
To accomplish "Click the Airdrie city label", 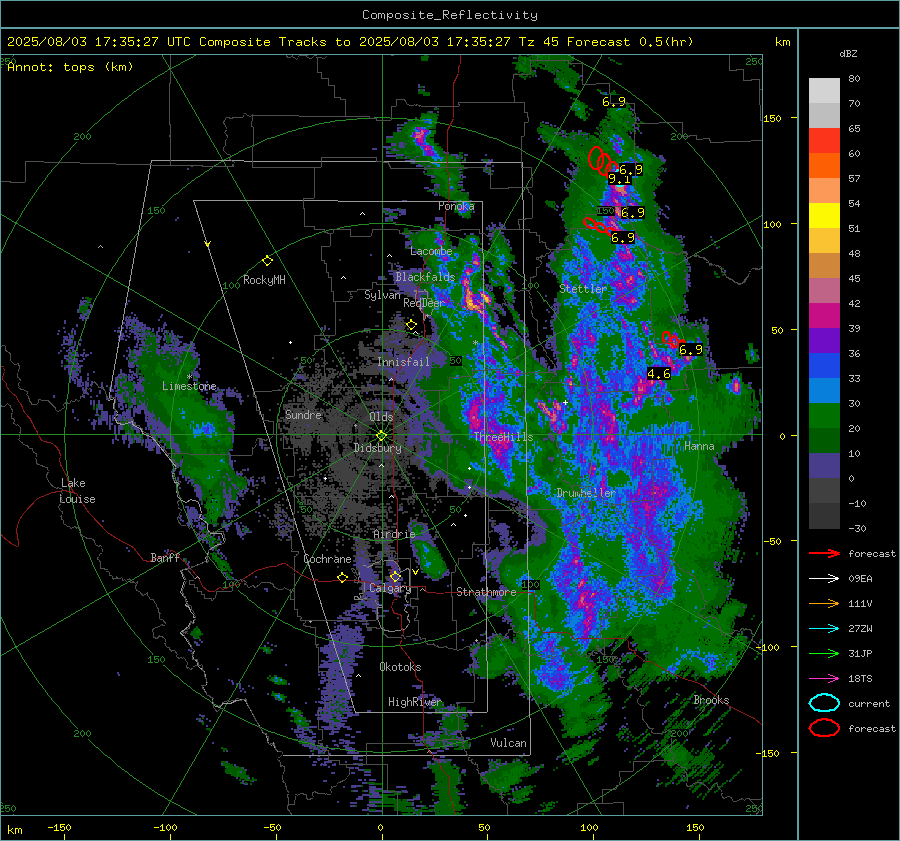I will point(394,534).
